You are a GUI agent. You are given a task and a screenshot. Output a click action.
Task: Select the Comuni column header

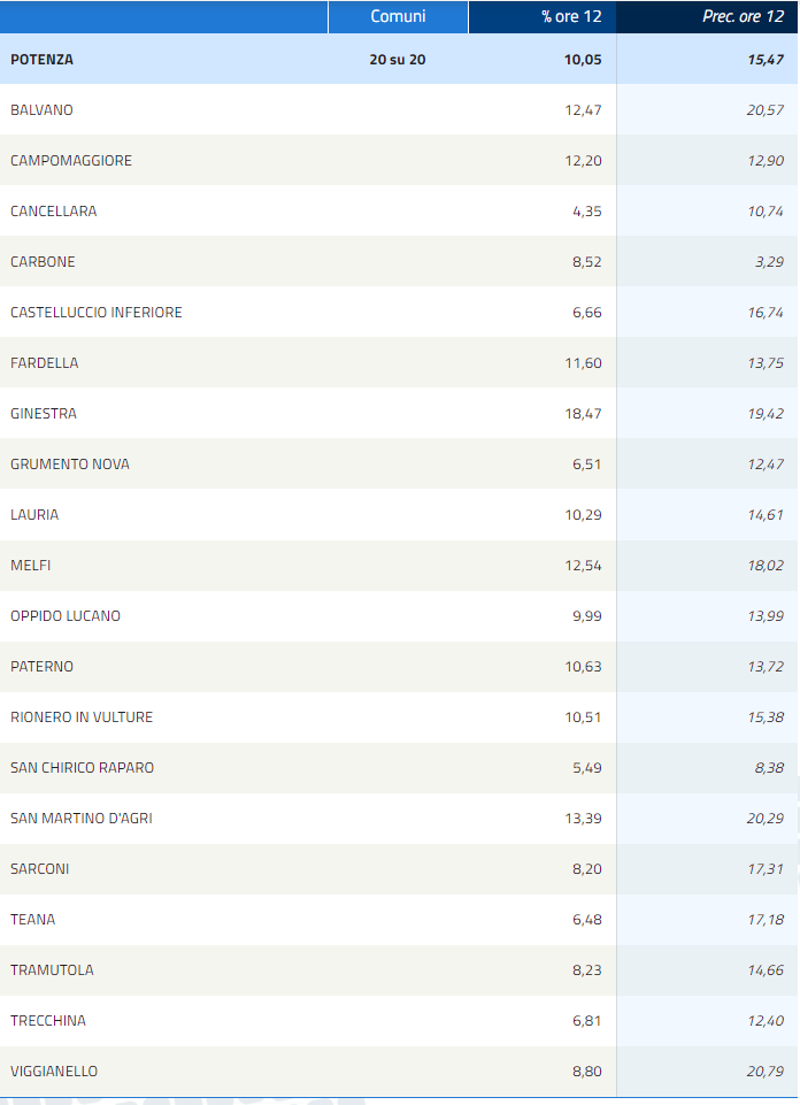[x=398, y=16]
